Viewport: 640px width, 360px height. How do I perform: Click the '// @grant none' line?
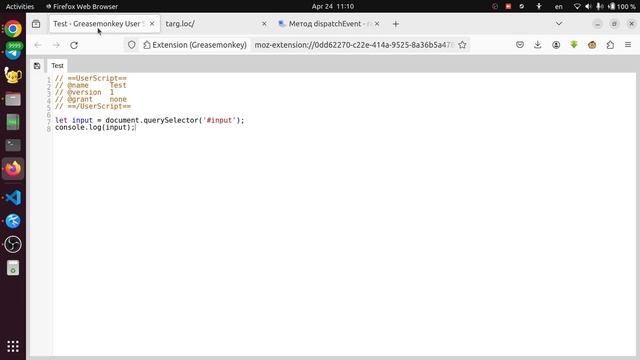(x=91, y=99)
